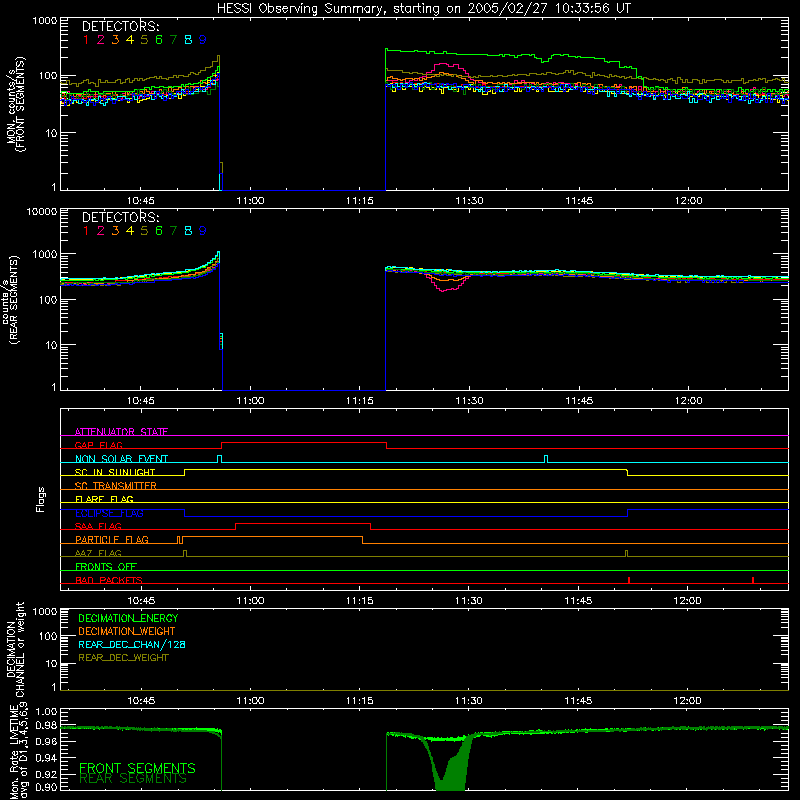Click the FRONTS_OFF flag label
Viewport: 800px width, 800px height.
[106, 566]
